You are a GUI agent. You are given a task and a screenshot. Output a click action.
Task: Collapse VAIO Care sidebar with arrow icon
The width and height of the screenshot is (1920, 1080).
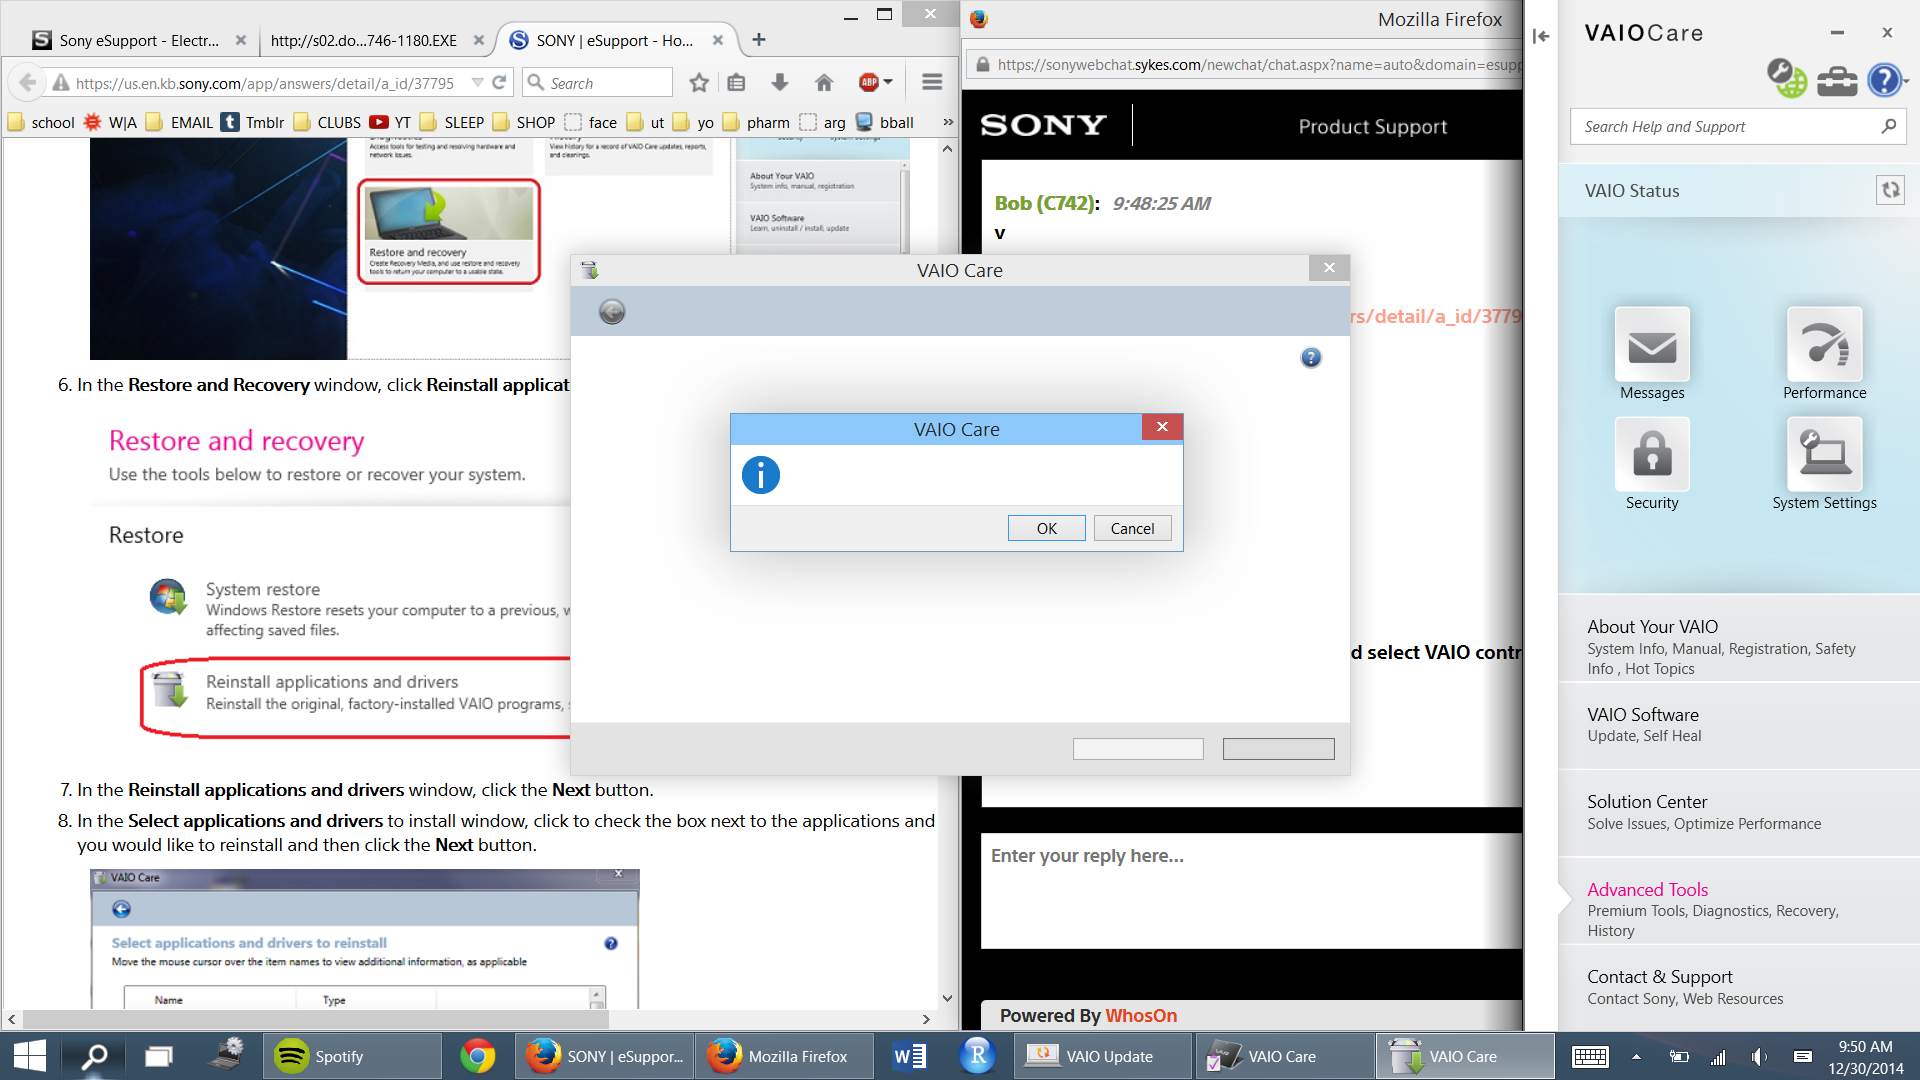1541,36
